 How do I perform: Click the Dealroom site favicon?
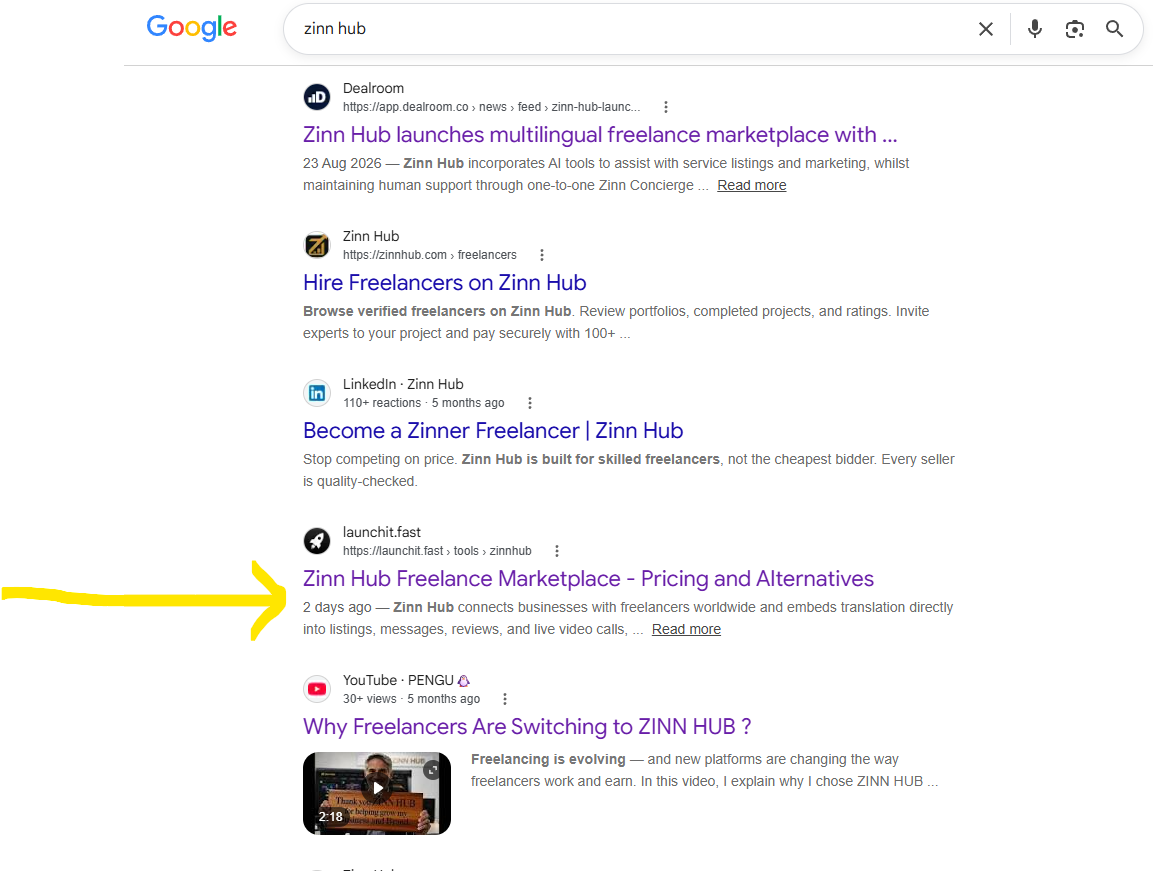(x=317, y=97)
